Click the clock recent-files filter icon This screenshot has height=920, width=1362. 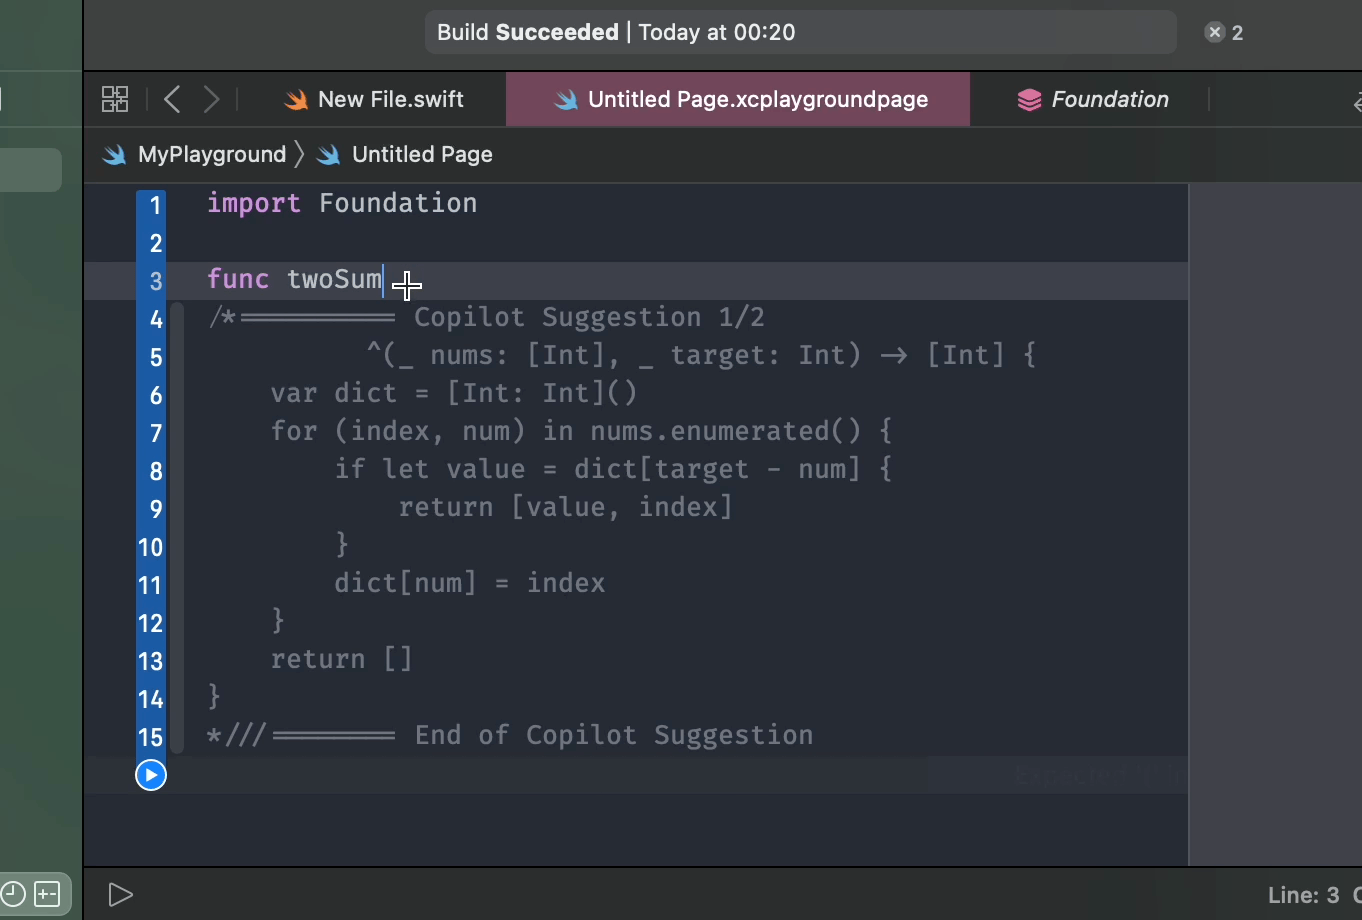(x=13, y=894)
